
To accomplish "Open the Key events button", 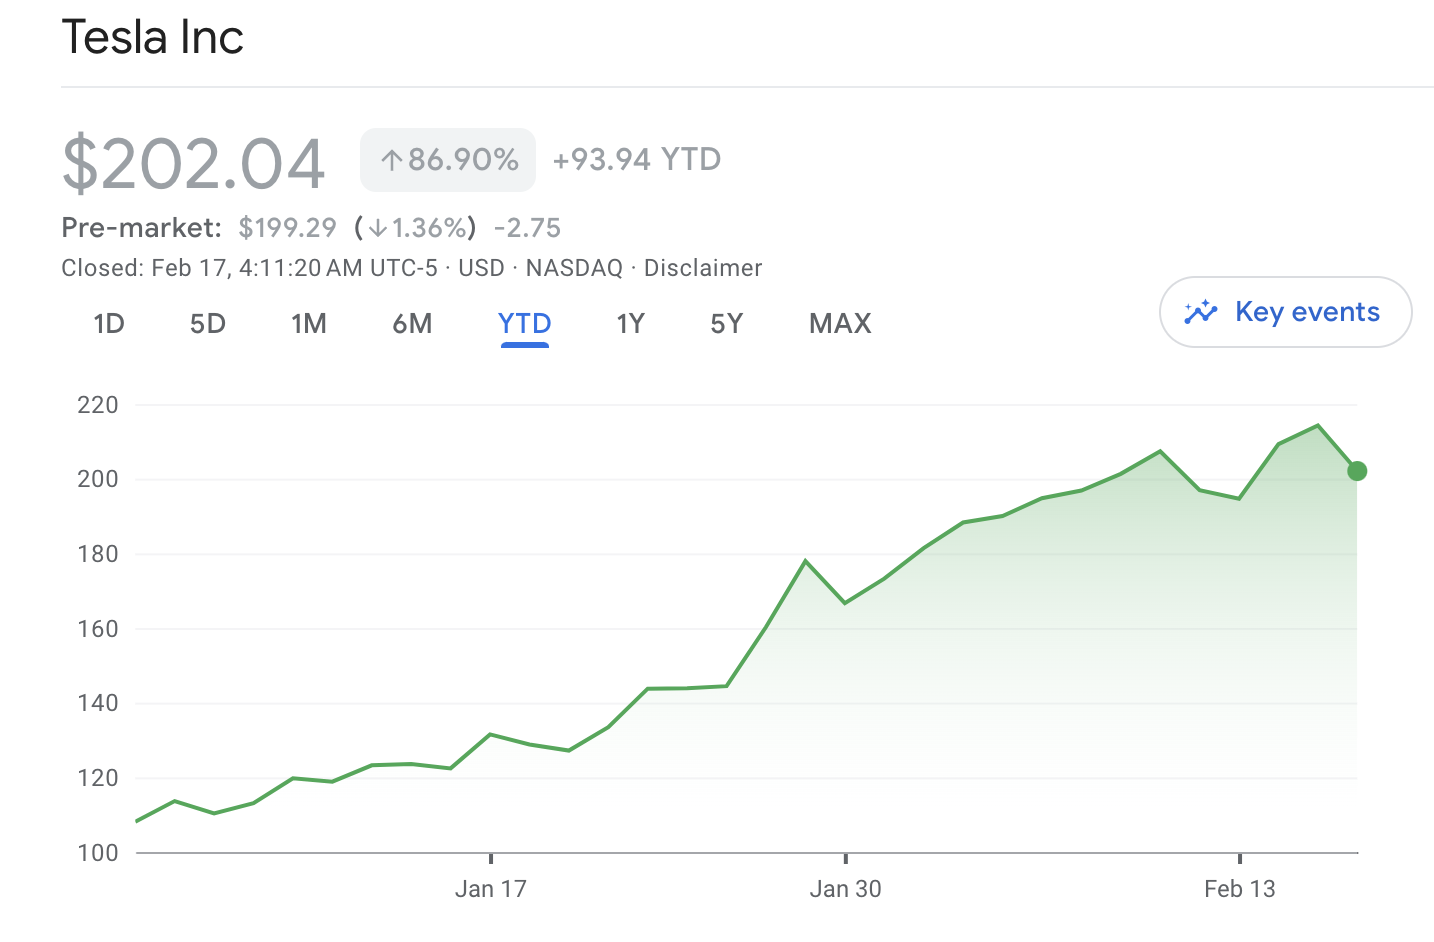I will (1285, 312).
